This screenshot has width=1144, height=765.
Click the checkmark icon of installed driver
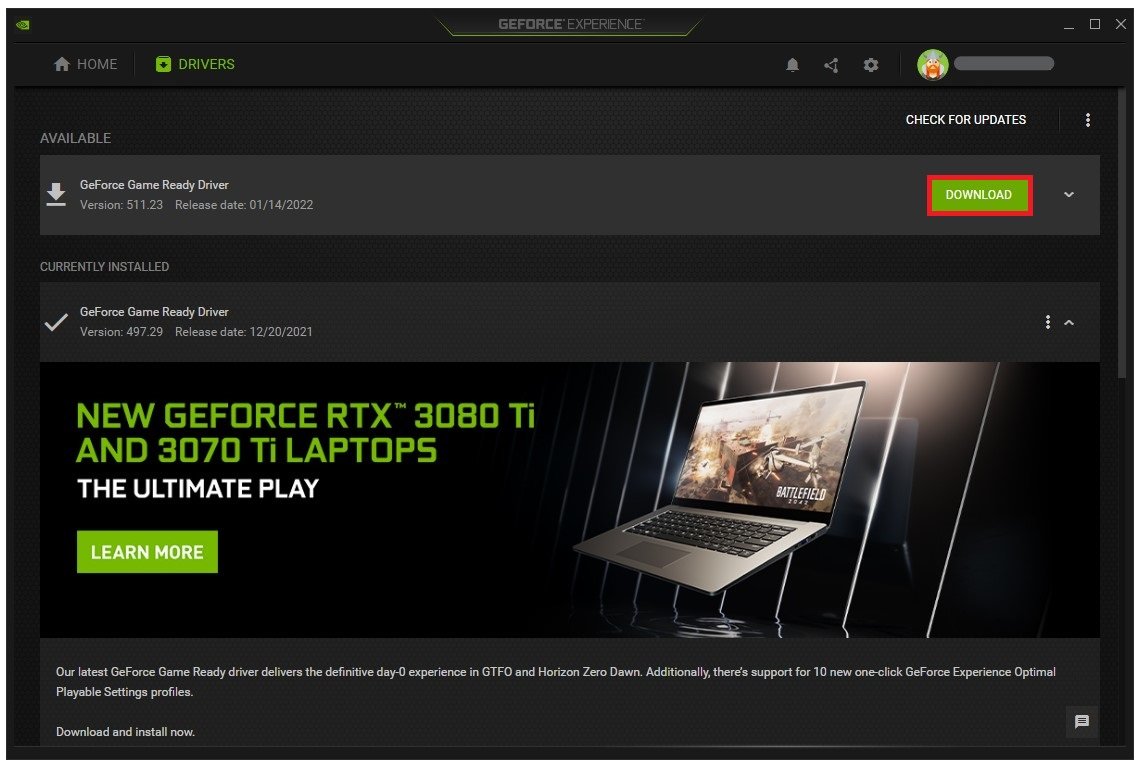pos(56,322)
